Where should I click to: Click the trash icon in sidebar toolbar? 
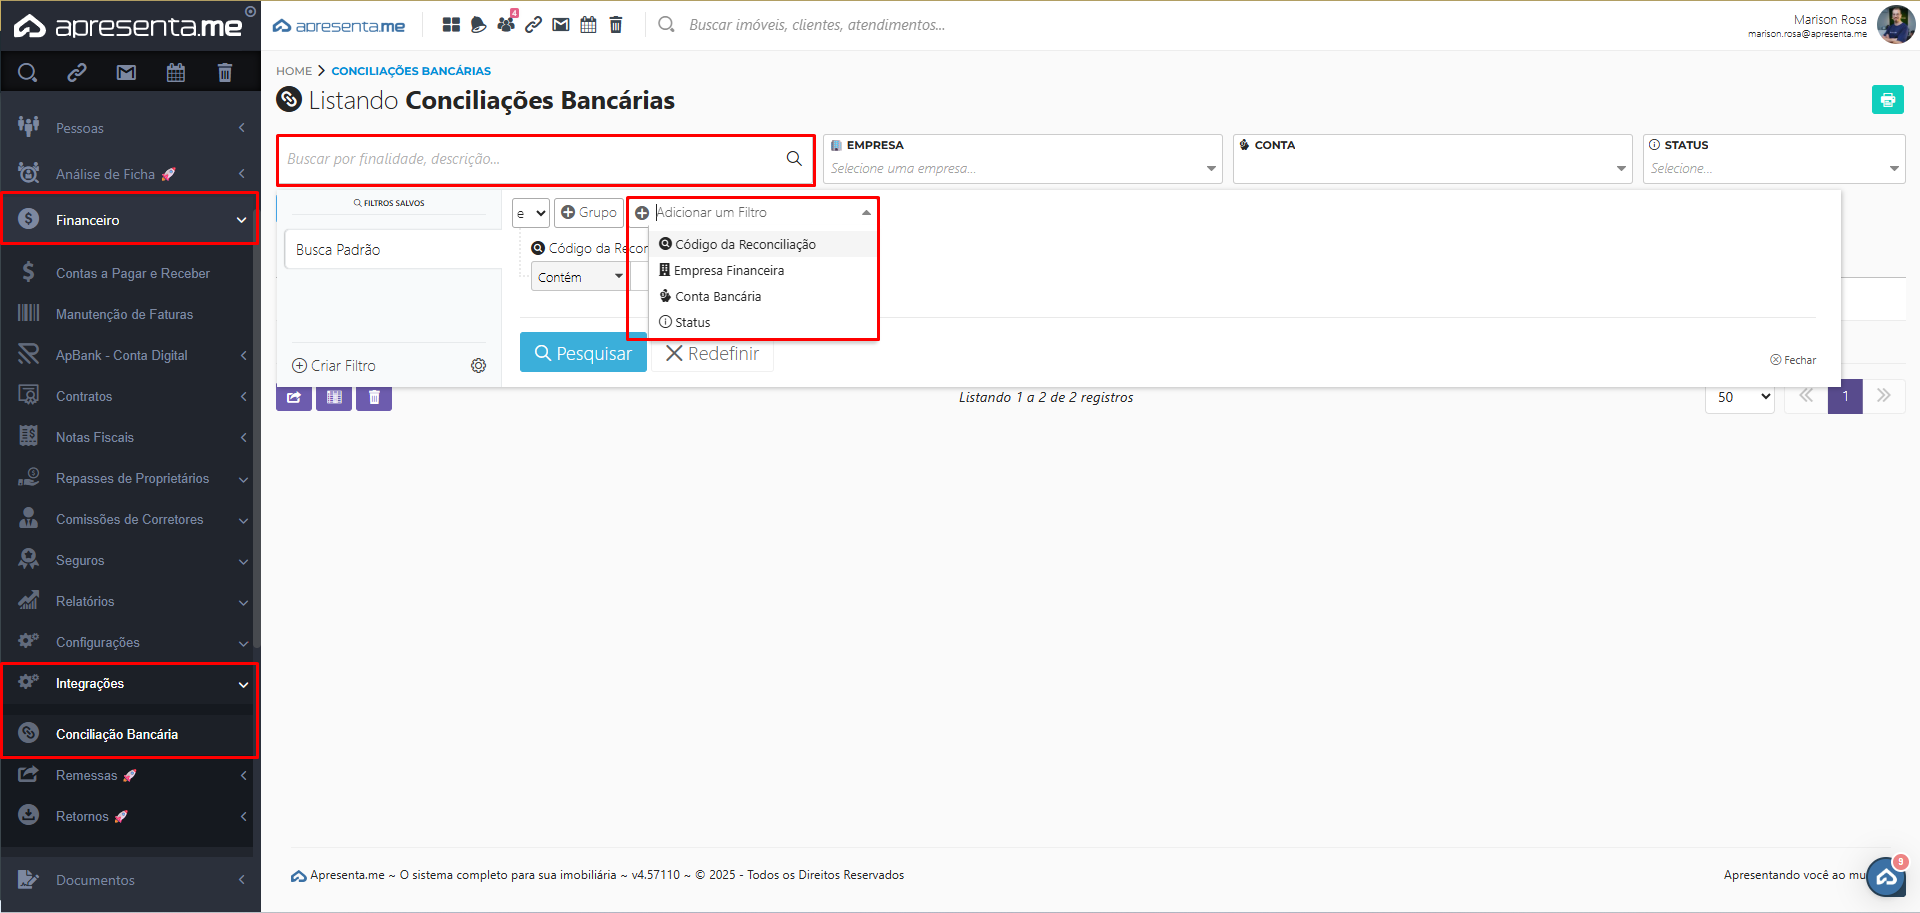pos(225,72)
